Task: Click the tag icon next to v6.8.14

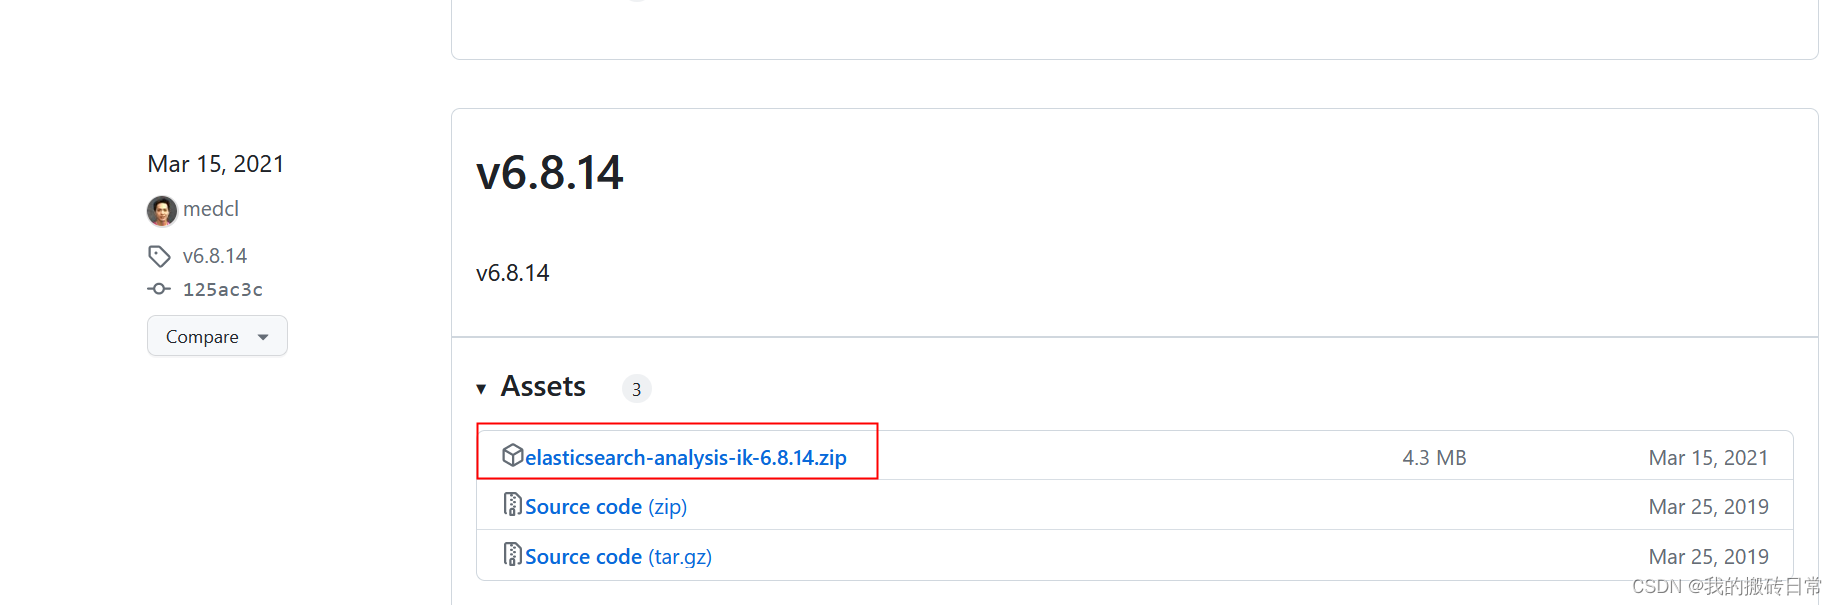Action: click(160, 256)
